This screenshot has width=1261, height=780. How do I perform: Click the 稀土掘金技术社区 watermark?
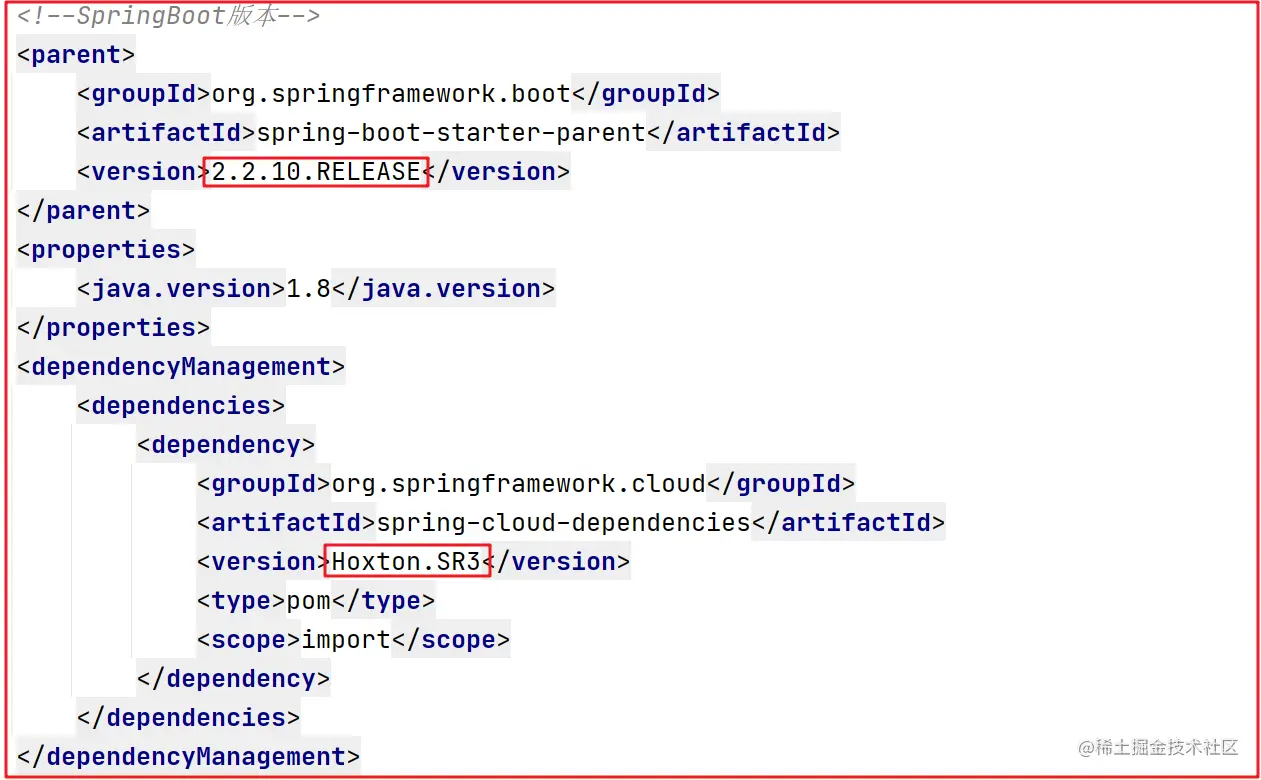pyautogui.click(x=1158, y=748)
